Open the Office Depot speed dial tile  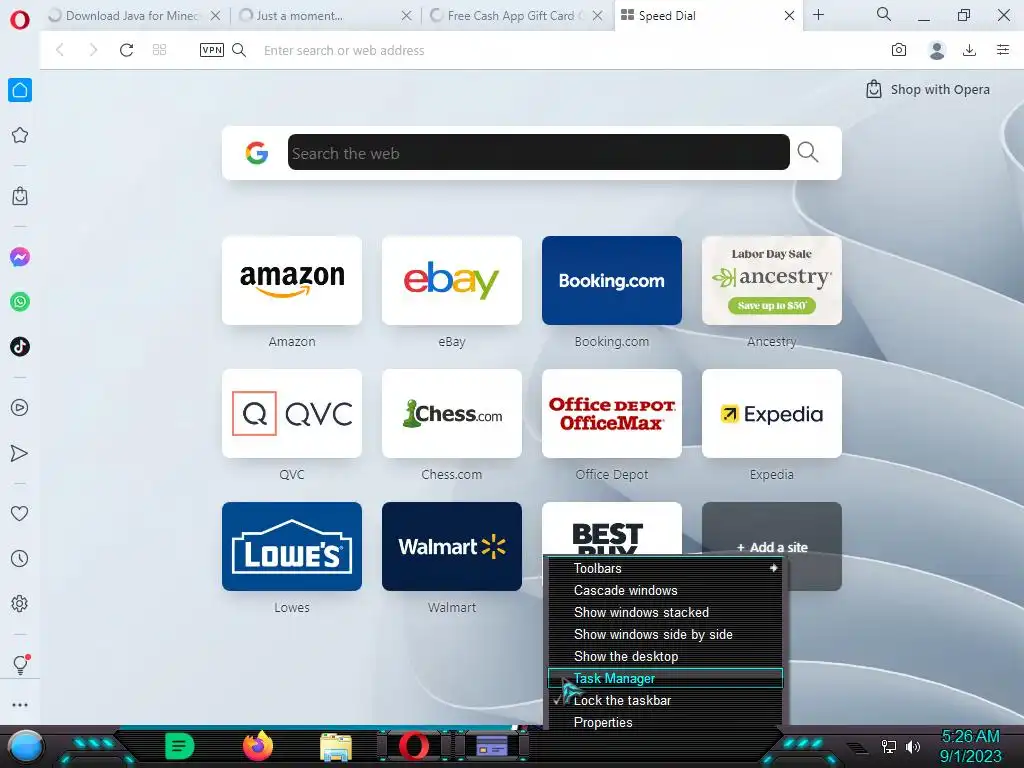tap(612, 413)
